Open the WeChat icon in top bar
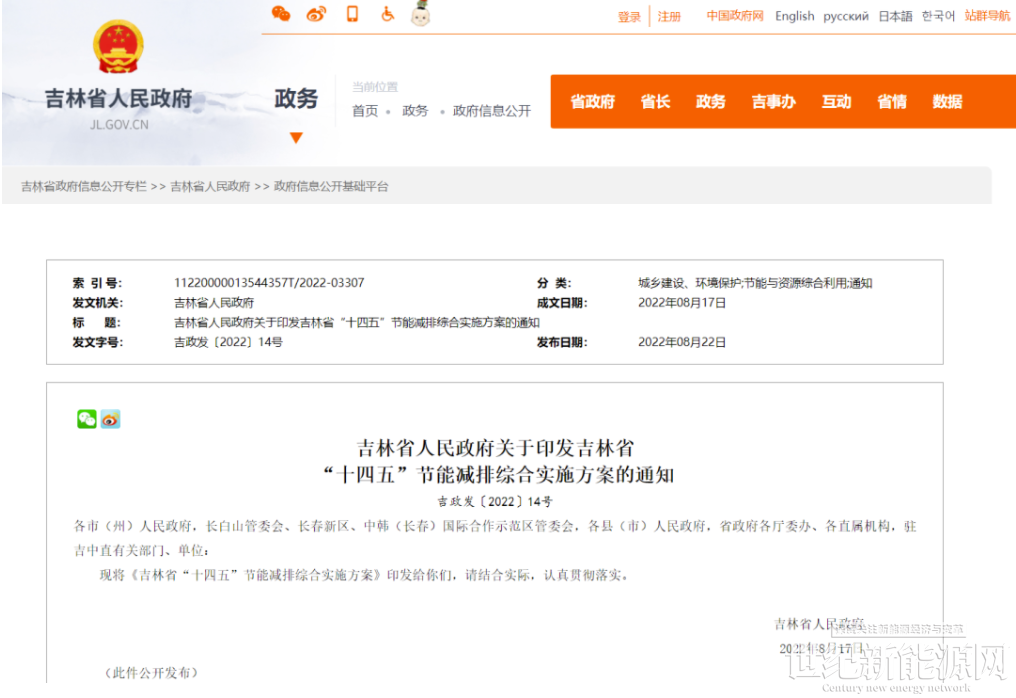1016x698 pixels. tap(281, 13)
